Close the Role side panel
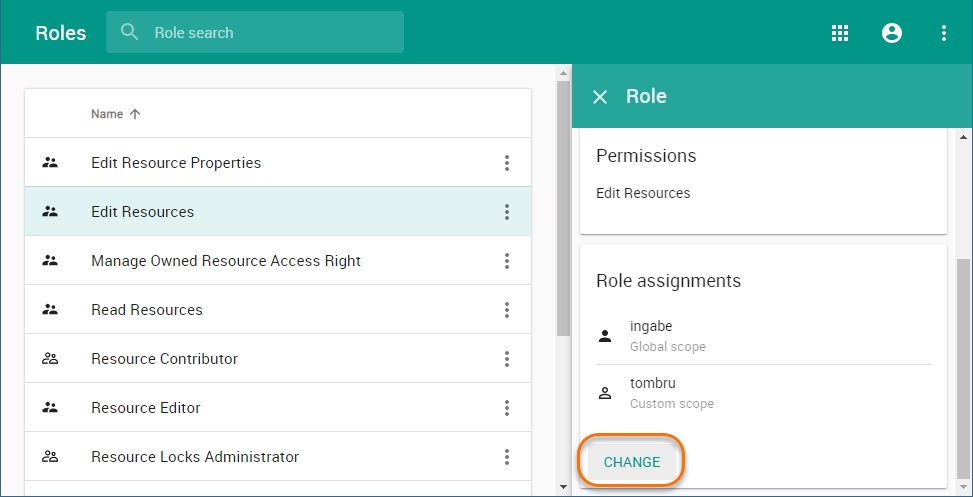 point(600,97)
